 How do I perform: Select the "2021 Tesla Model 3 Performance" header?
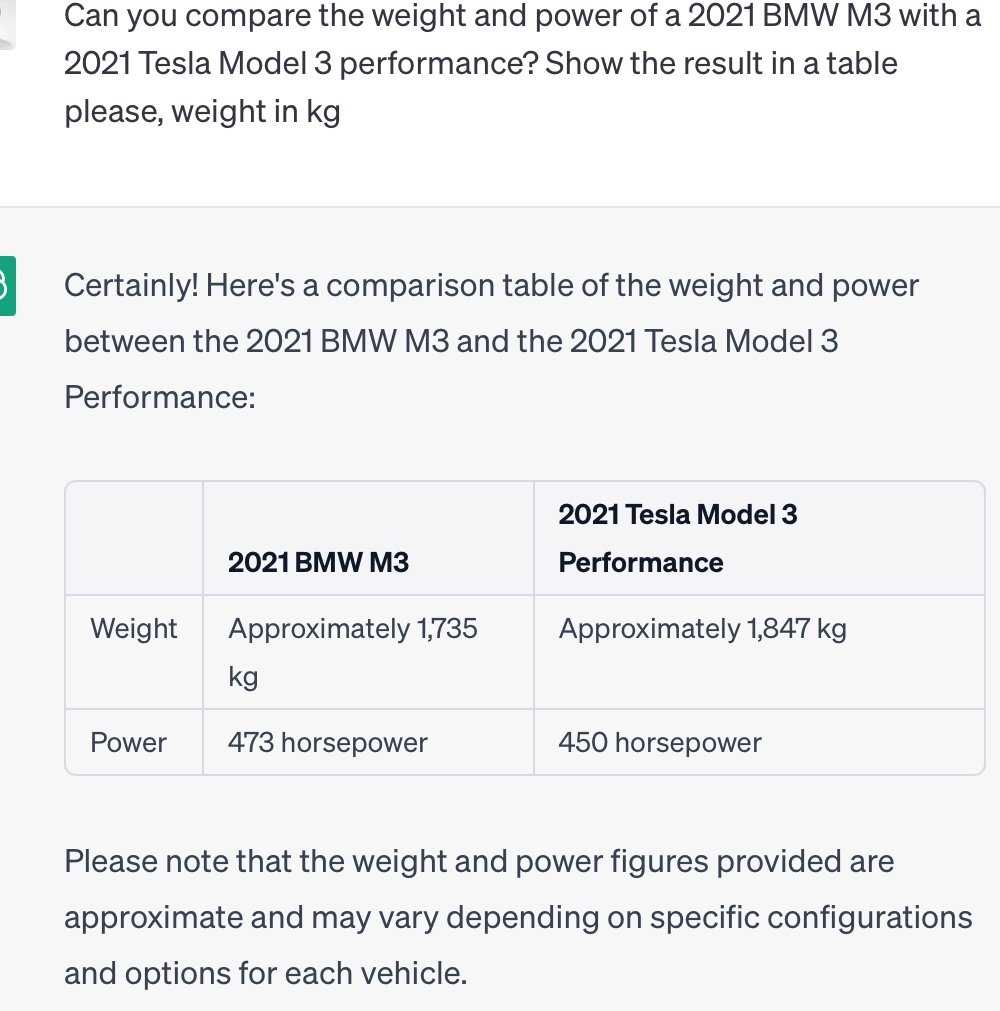[x=677, y=538]
